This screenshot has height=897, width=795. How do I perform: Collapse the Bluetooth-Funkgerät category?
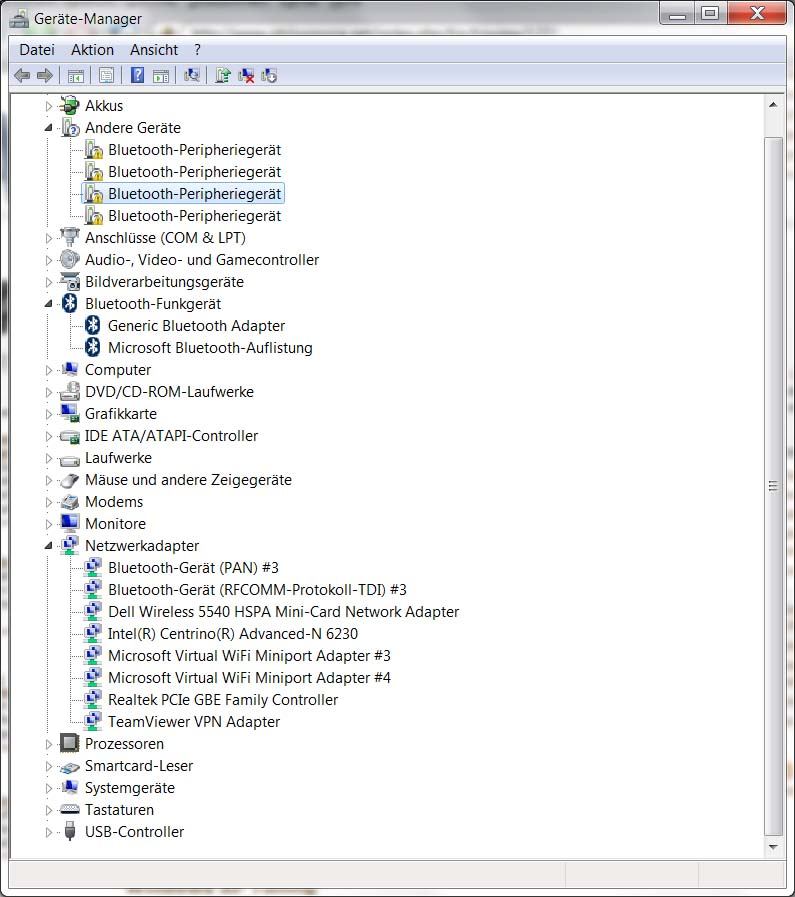click(x=49, y=304)
